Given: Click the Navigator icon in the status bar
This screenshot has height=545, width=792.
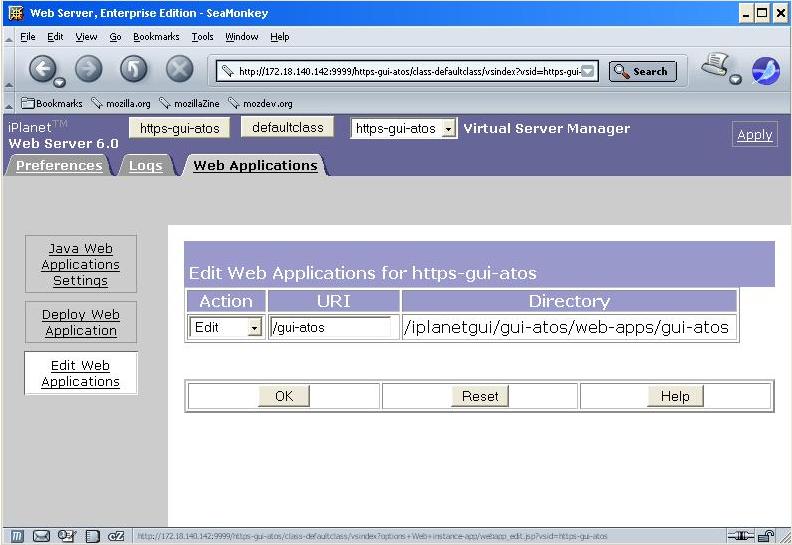Looking at the screenshot, I should point(17,536).
